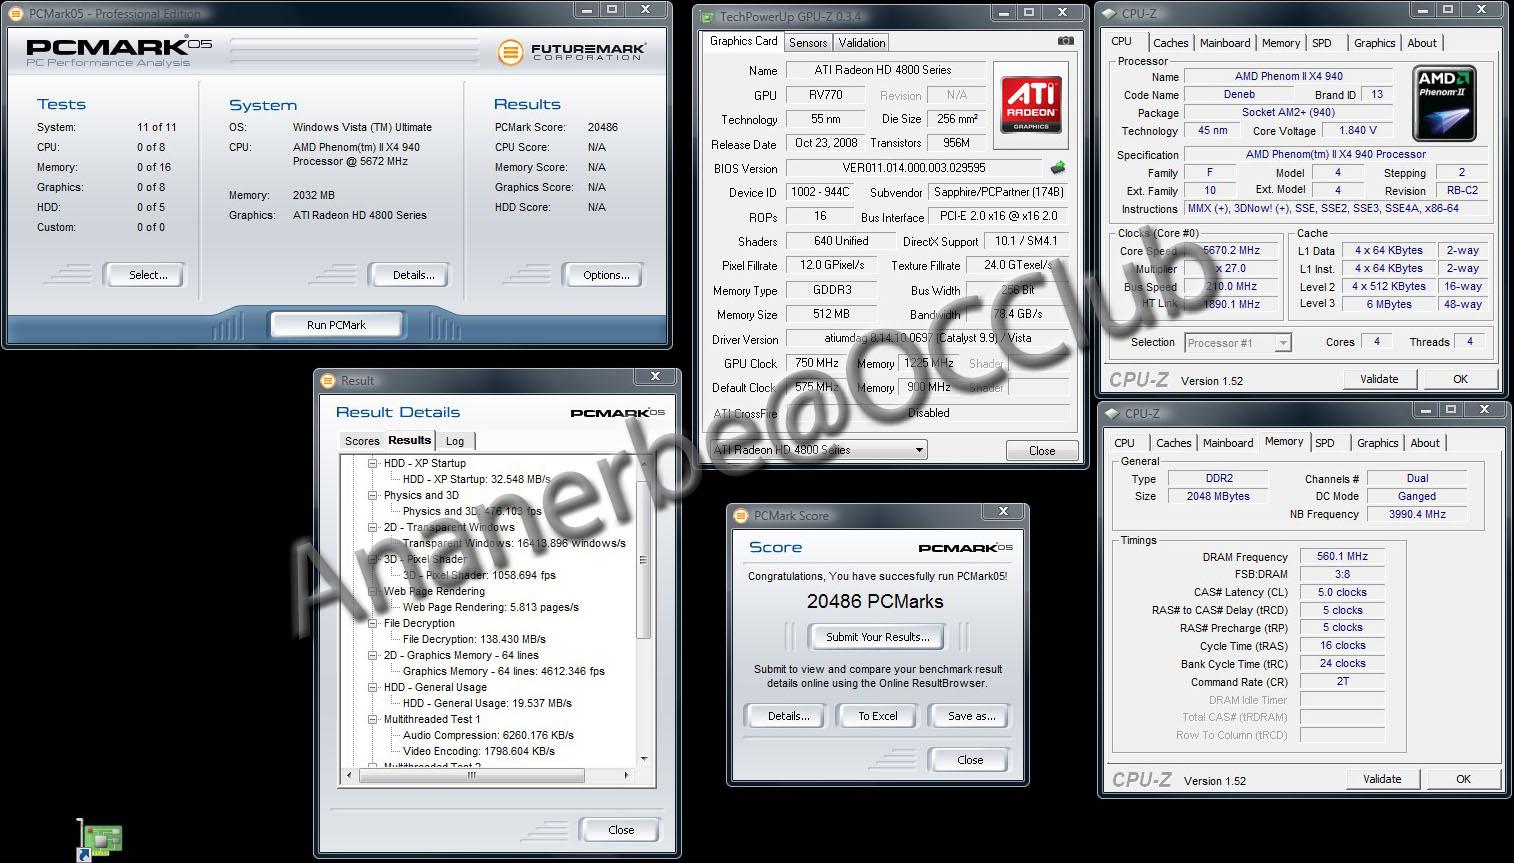Switch to the Validation tab in GPU-Z
This screenshot has width=1514, height=863.
(x=862, y=43)
